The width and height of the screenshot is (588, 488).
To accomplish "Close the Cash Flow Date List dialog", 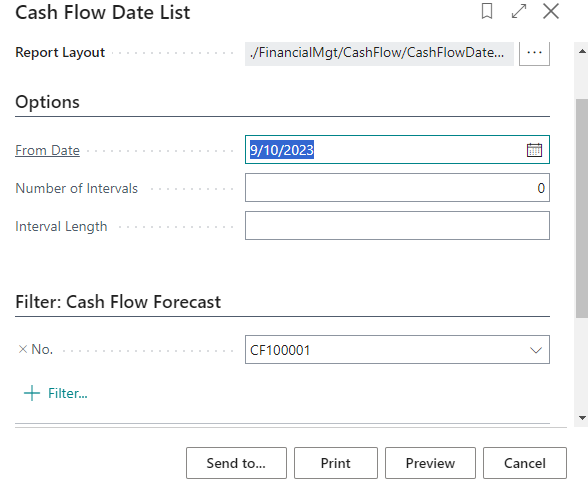I will 551,11.
